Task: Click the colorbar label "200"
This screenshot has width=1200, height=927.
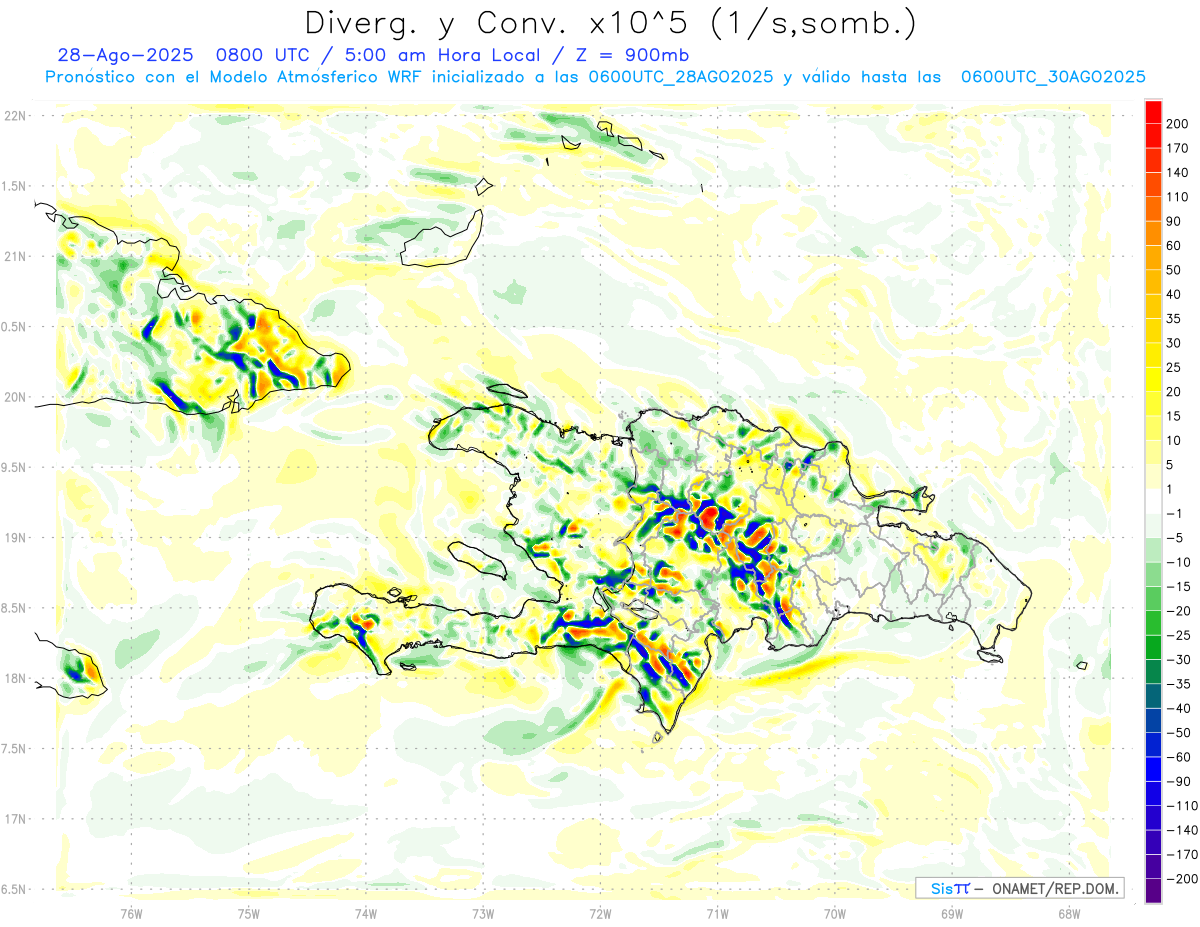Action: 1177,124
